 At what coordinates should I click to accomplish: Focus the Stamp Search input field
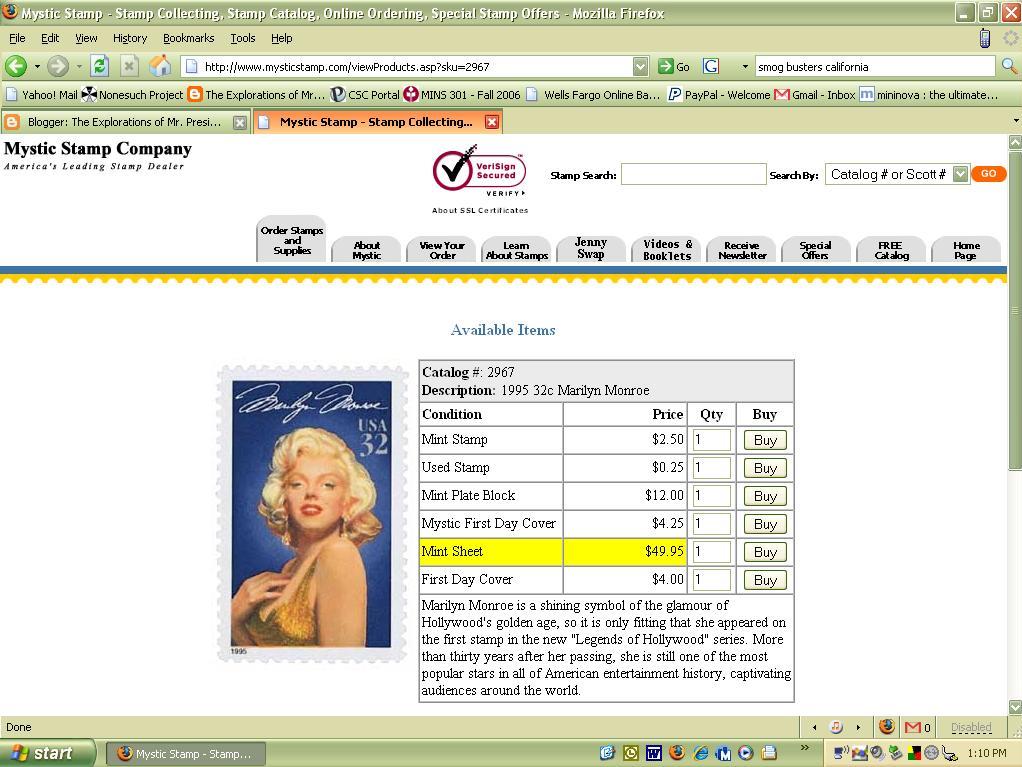coord(694,174)
